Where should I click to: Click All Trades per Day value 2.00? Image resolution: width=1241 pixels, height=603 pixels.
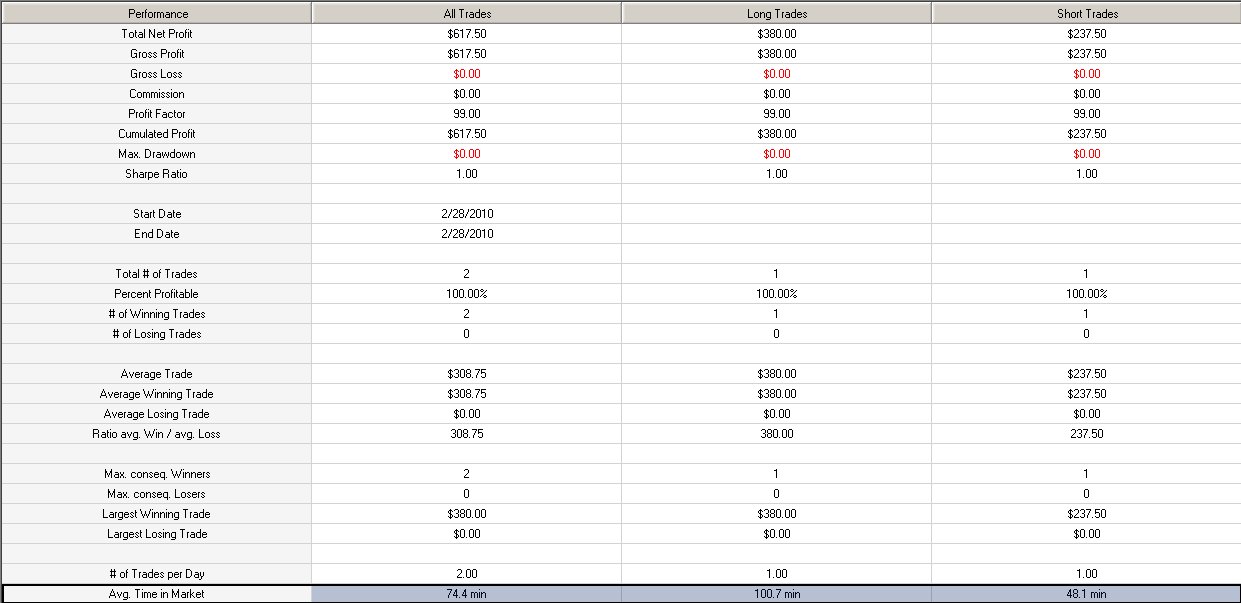(467, 574)
